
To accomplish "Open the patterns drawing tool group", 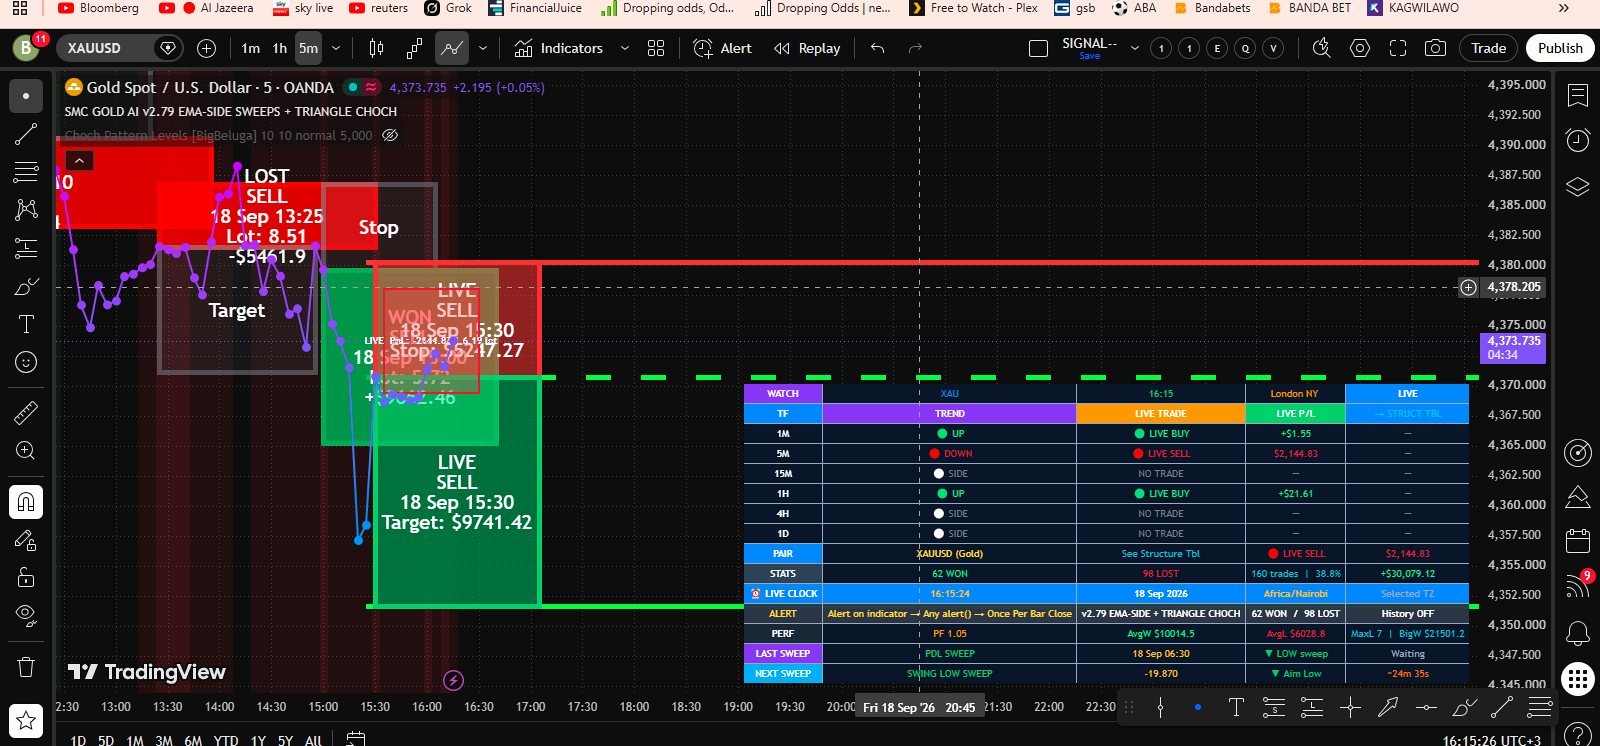I will 26,209.
